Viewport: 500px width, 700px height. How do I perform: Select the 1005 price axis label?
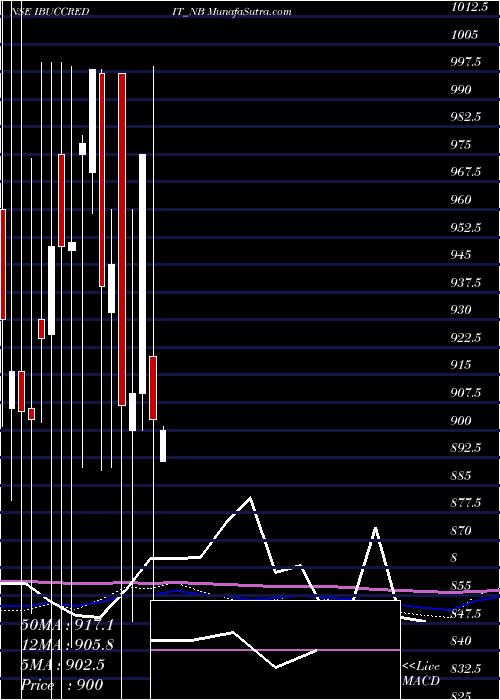pos(465,35)
